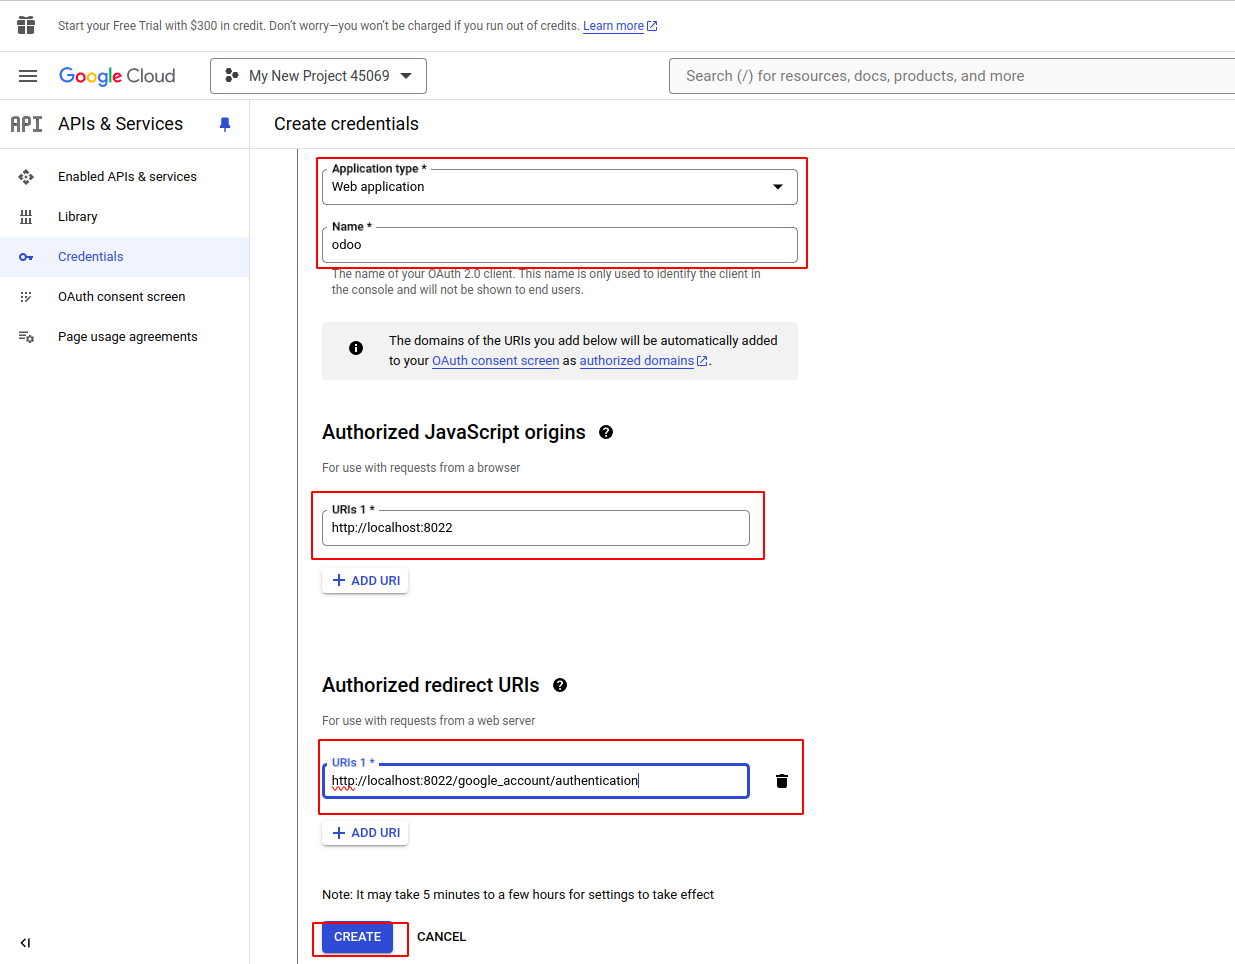Click the Name input field containing odoo
The height and width of the screenshot is (964, 1235).
(x=559, y=245)
